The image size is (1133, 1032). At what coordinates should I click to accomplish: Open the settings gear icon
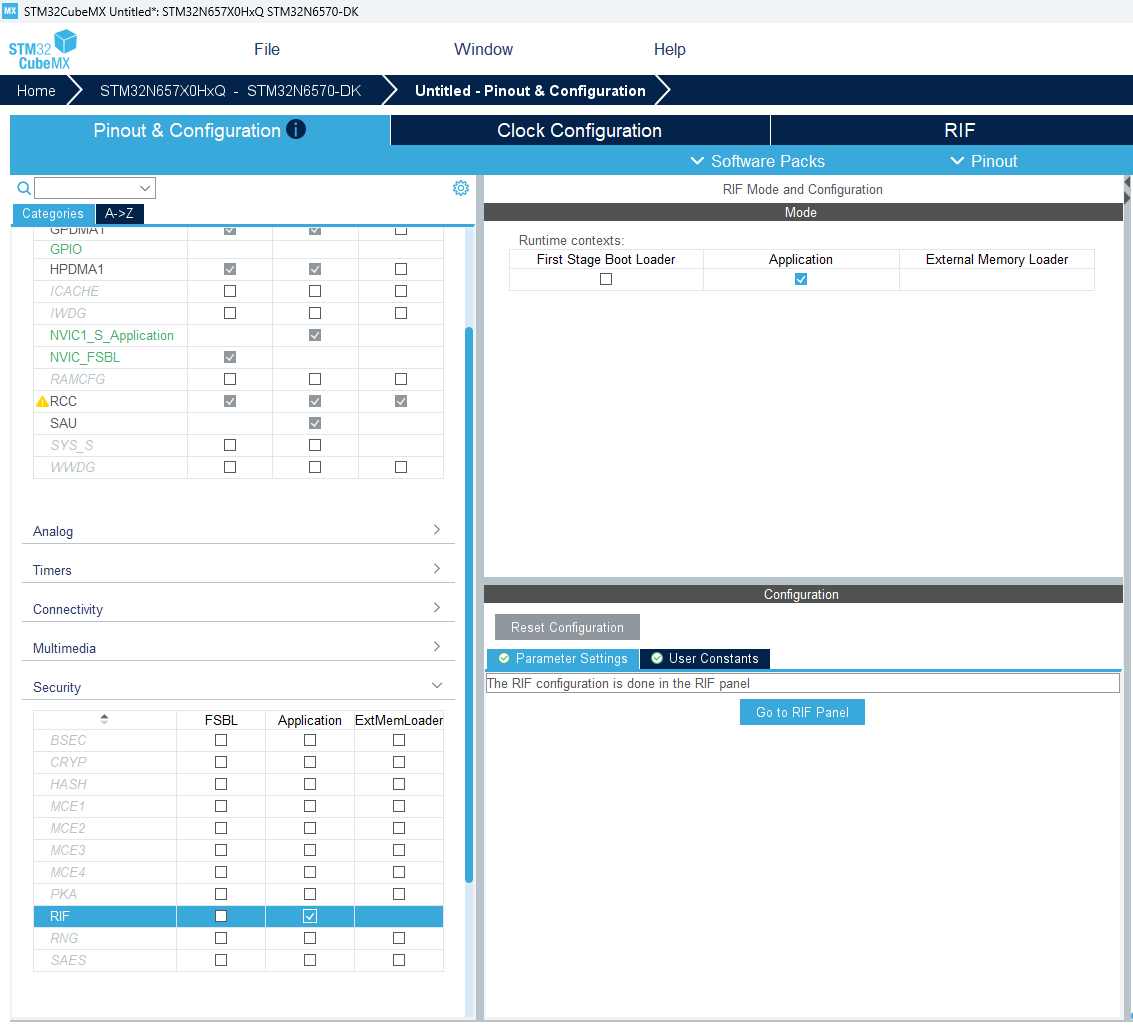(460, 188)
